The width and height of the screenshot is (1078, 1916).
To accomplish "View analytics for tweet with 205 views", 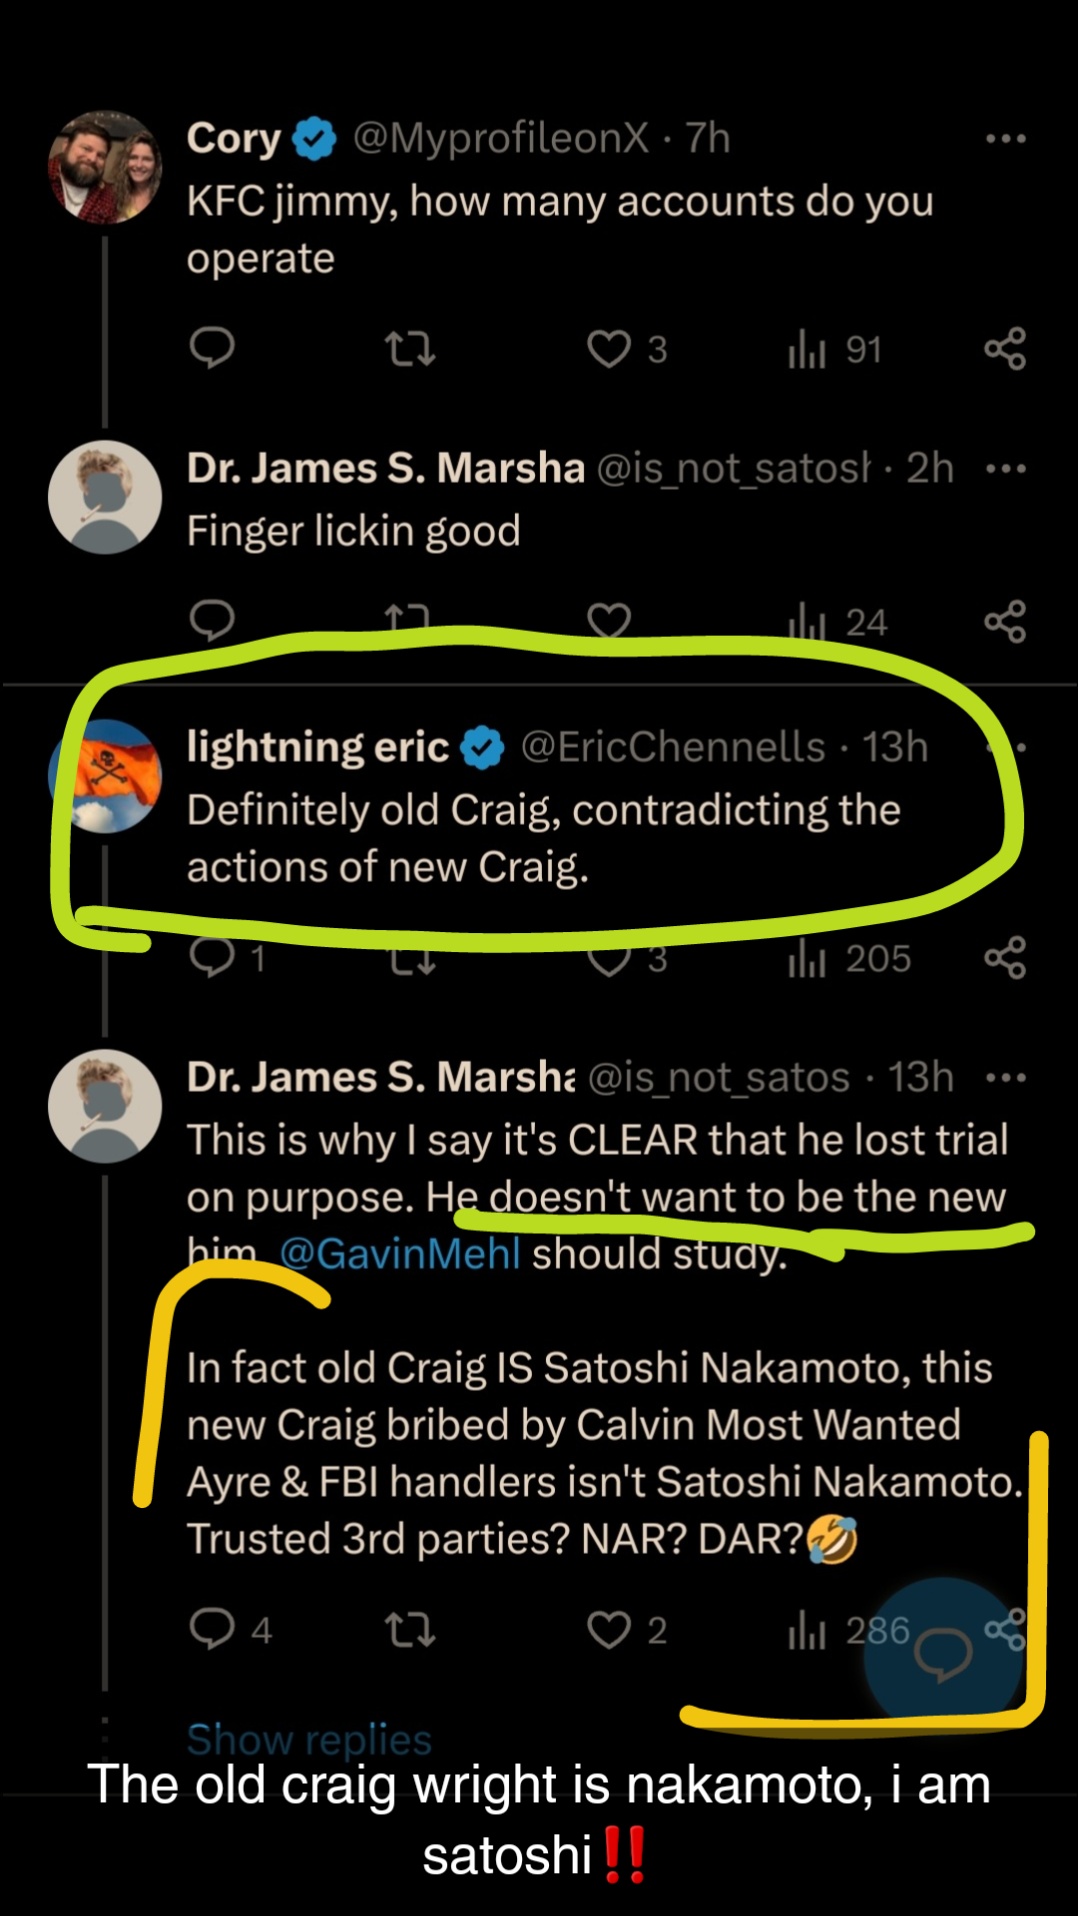I will coord(850,959).
